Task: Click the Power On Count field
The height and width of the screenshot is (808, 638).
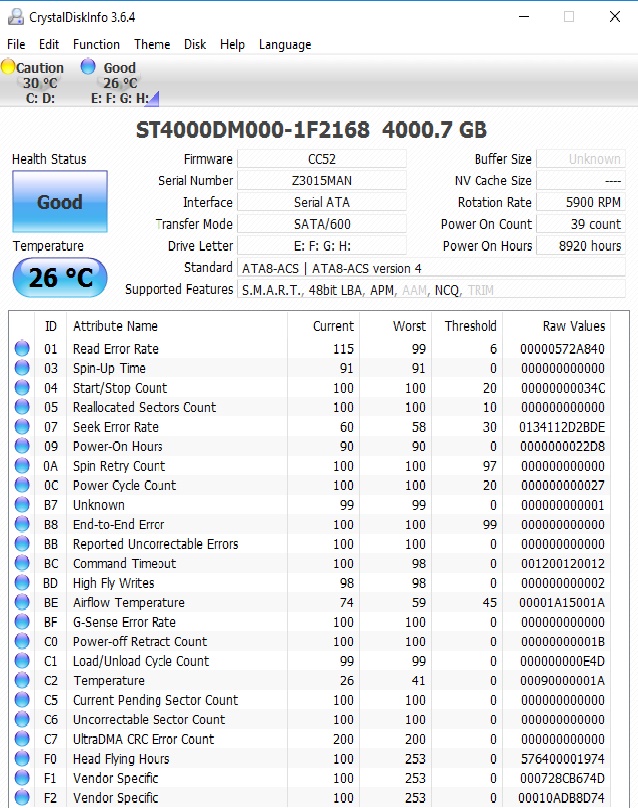Action: pyautogui.click(x=581, y=224)
